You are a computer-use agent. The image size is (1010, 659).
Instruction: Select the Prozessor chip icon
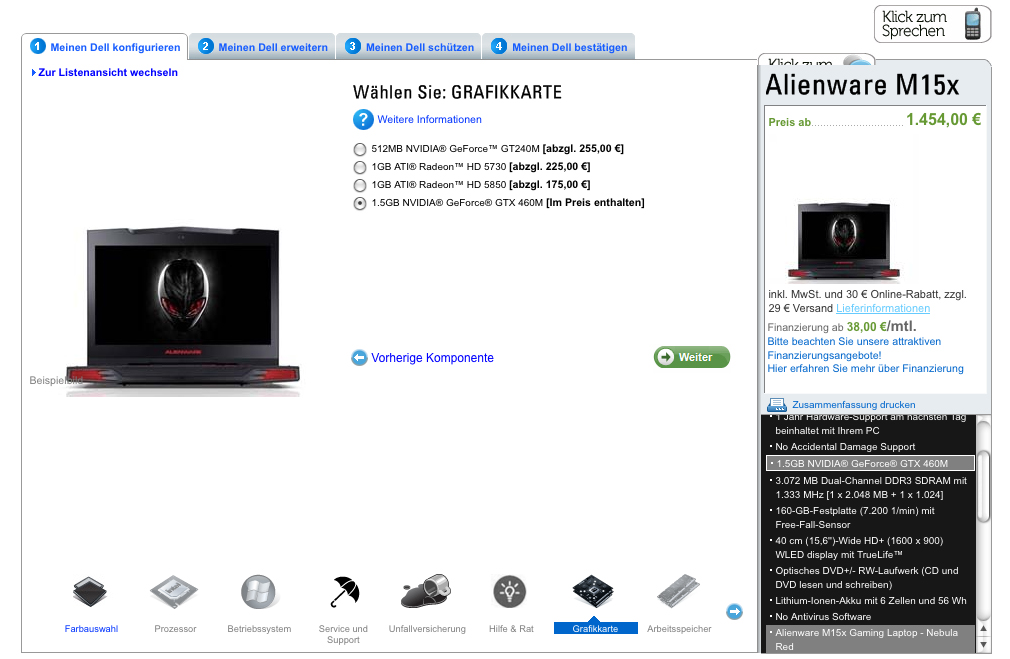pyautogui.click(x=174, y=592)
